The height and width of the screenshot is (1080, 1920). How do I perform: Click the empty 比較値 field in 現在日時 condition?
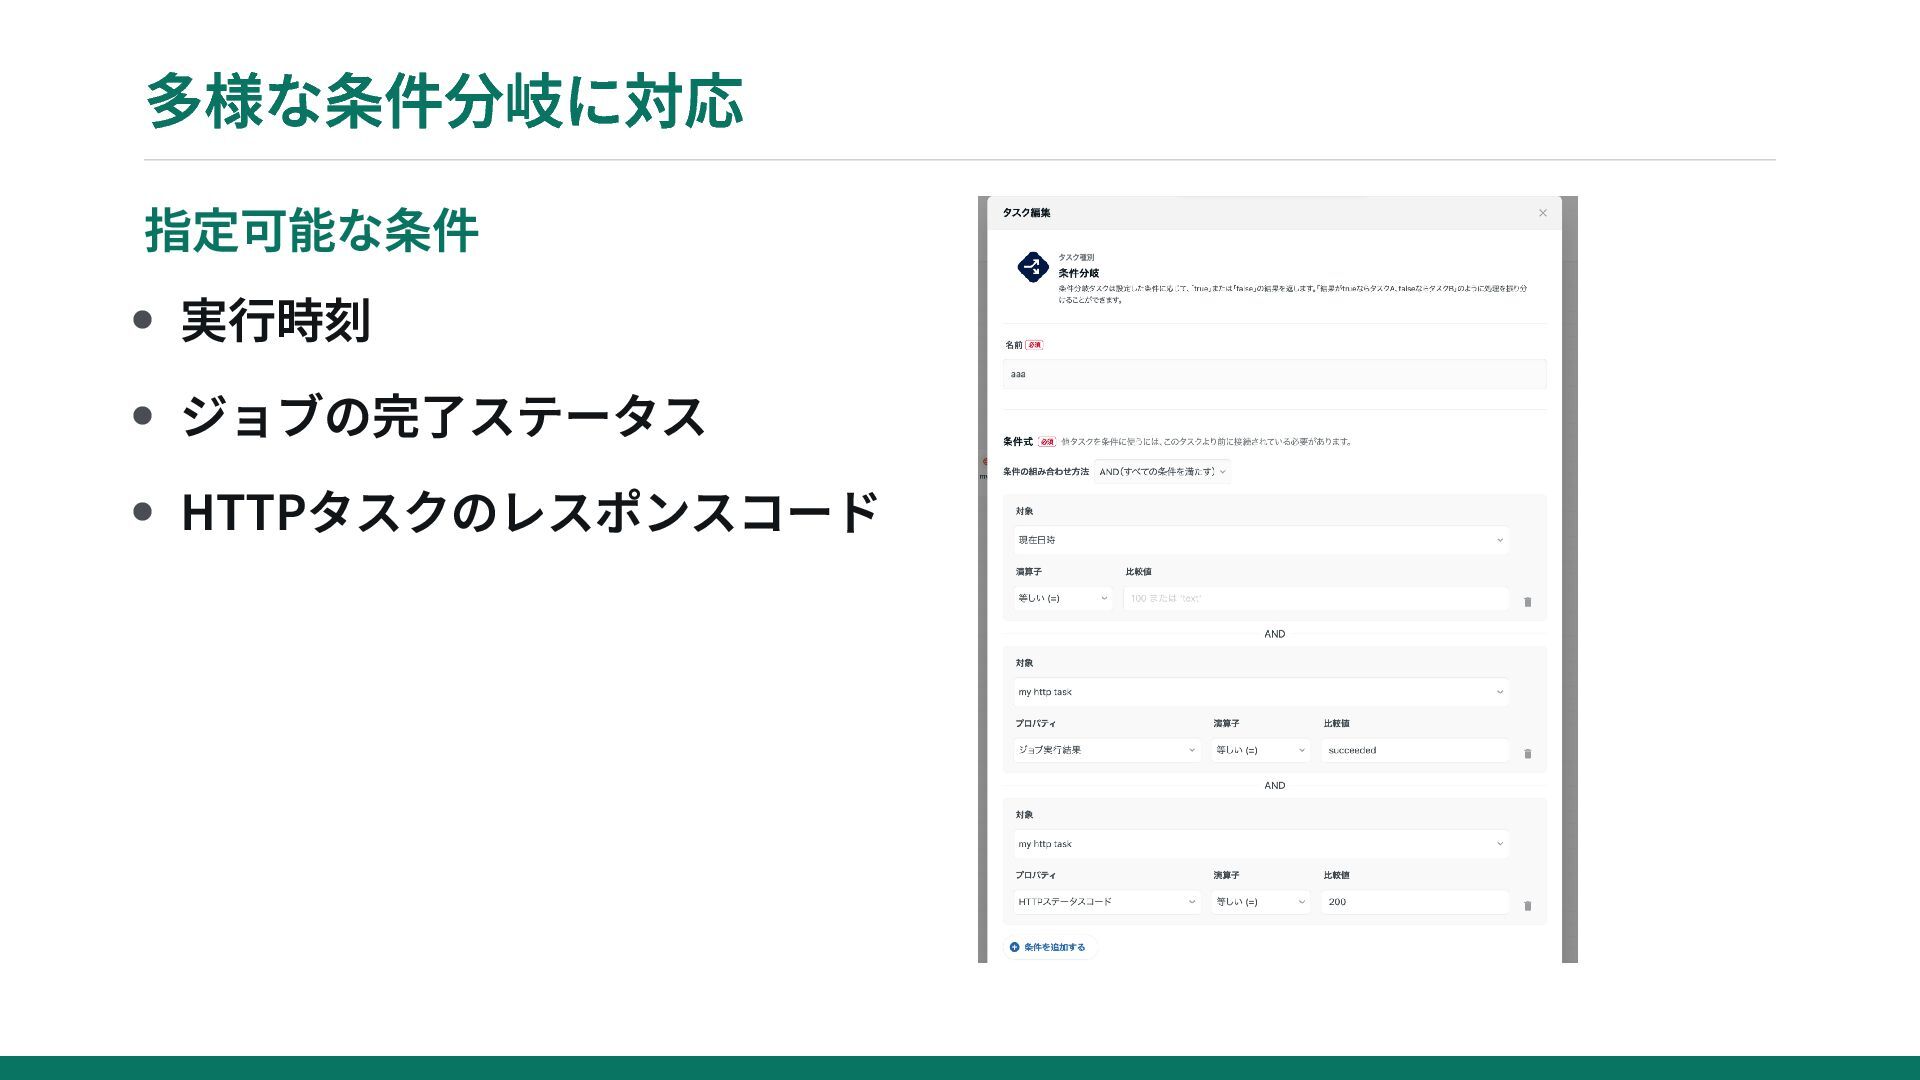tap(1316, 598)
